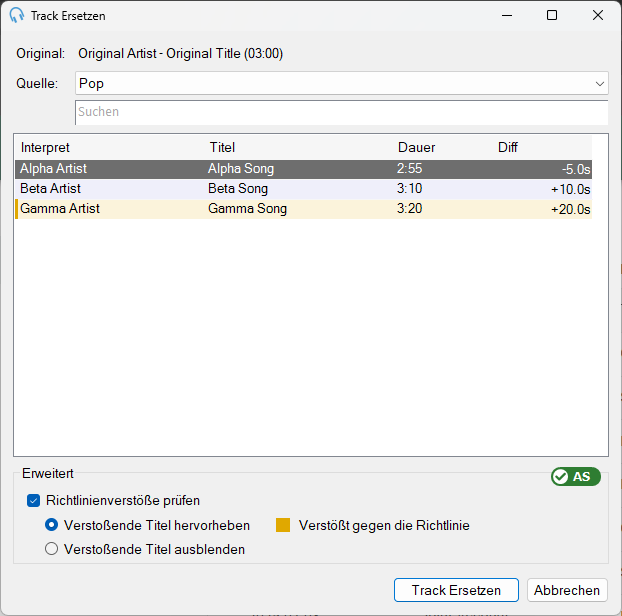Focus the Suchen search field
Screen dimensions: 622x616
click(342, 112)
